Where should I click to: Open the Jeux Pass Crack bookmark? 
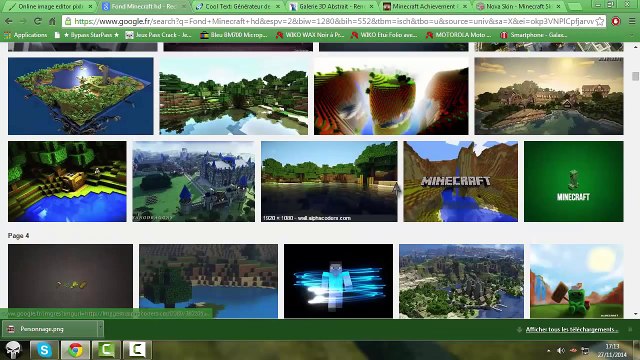point(158,35)
